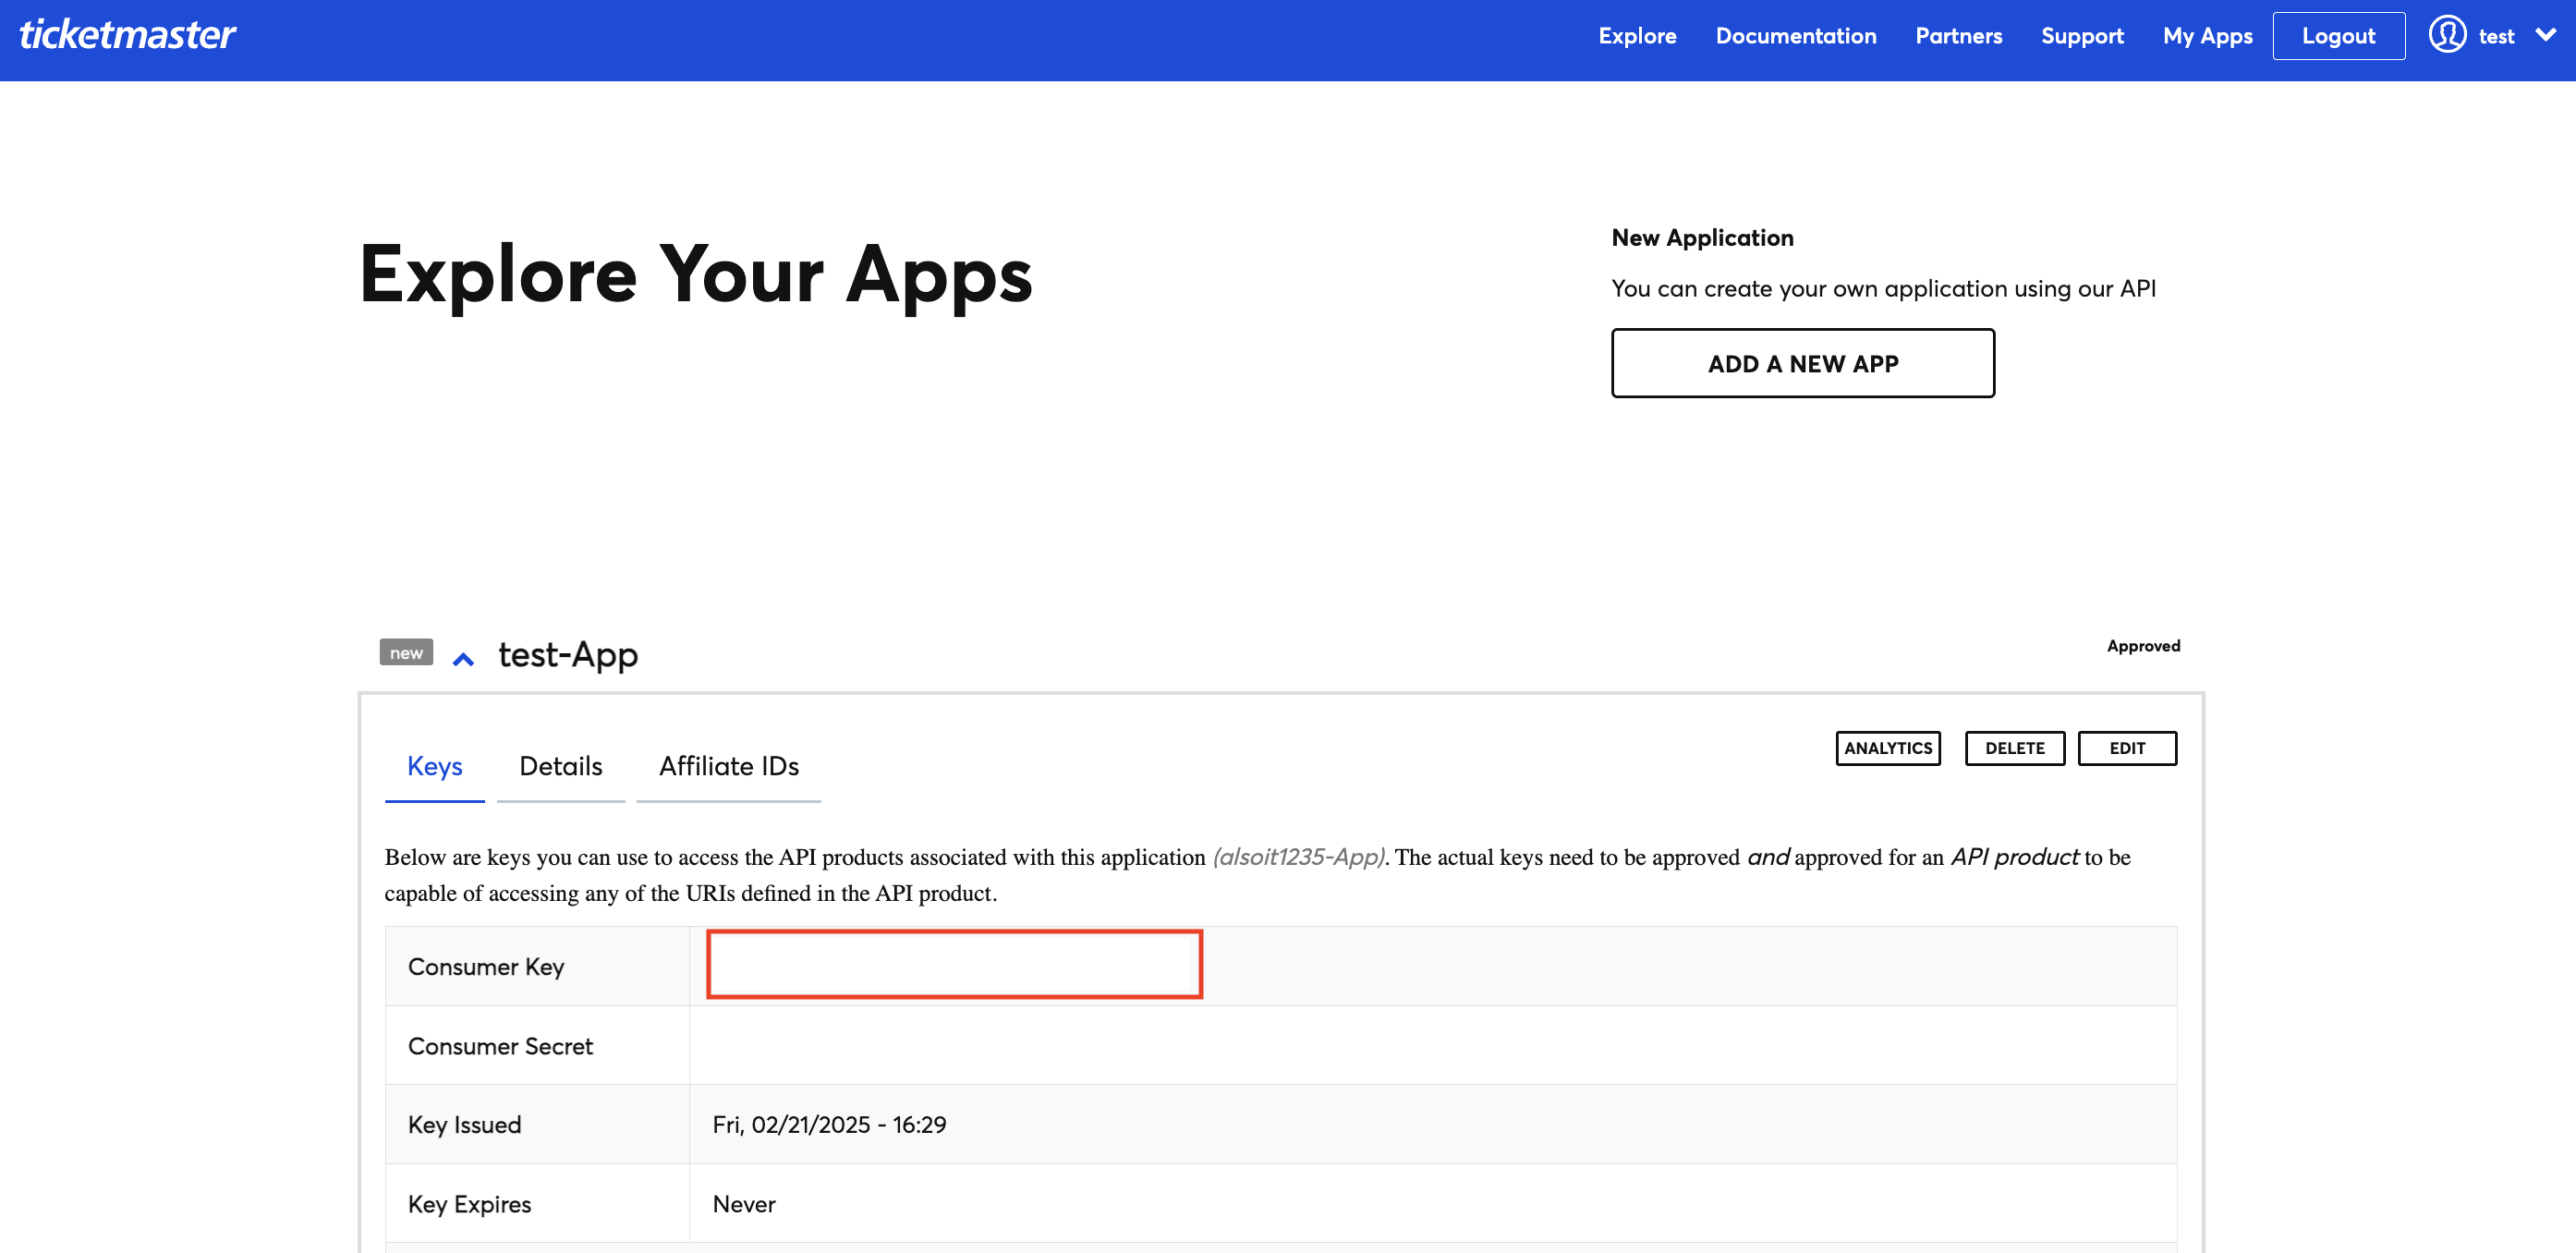Click the EDIT app button
2576x1253 pixels.
[x=2127, y=748]
